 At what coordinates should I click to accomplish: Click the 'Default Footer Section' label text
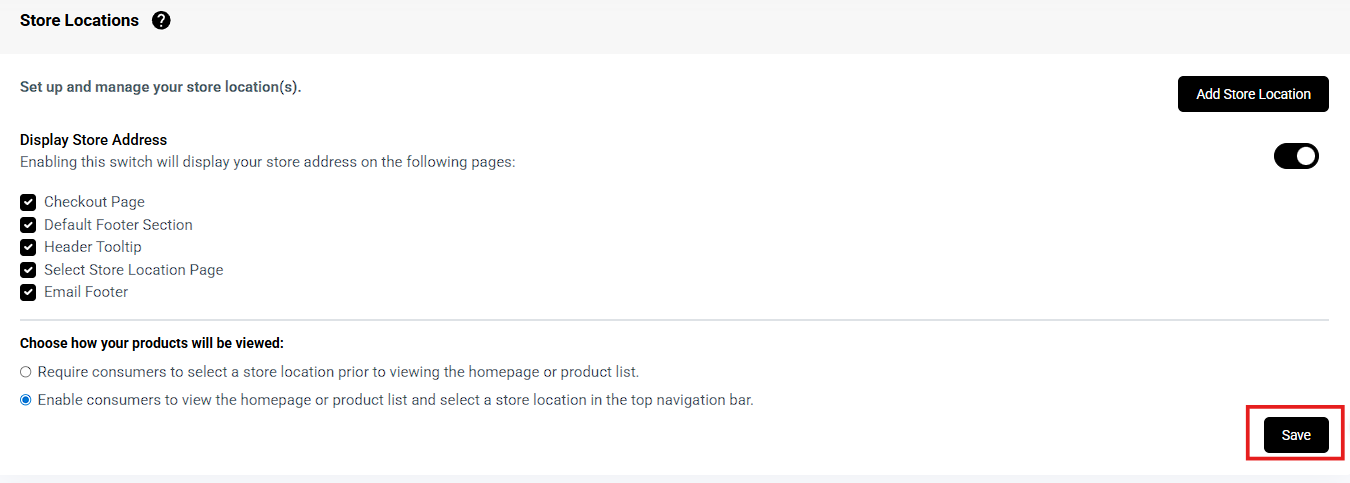coord(118,225)
